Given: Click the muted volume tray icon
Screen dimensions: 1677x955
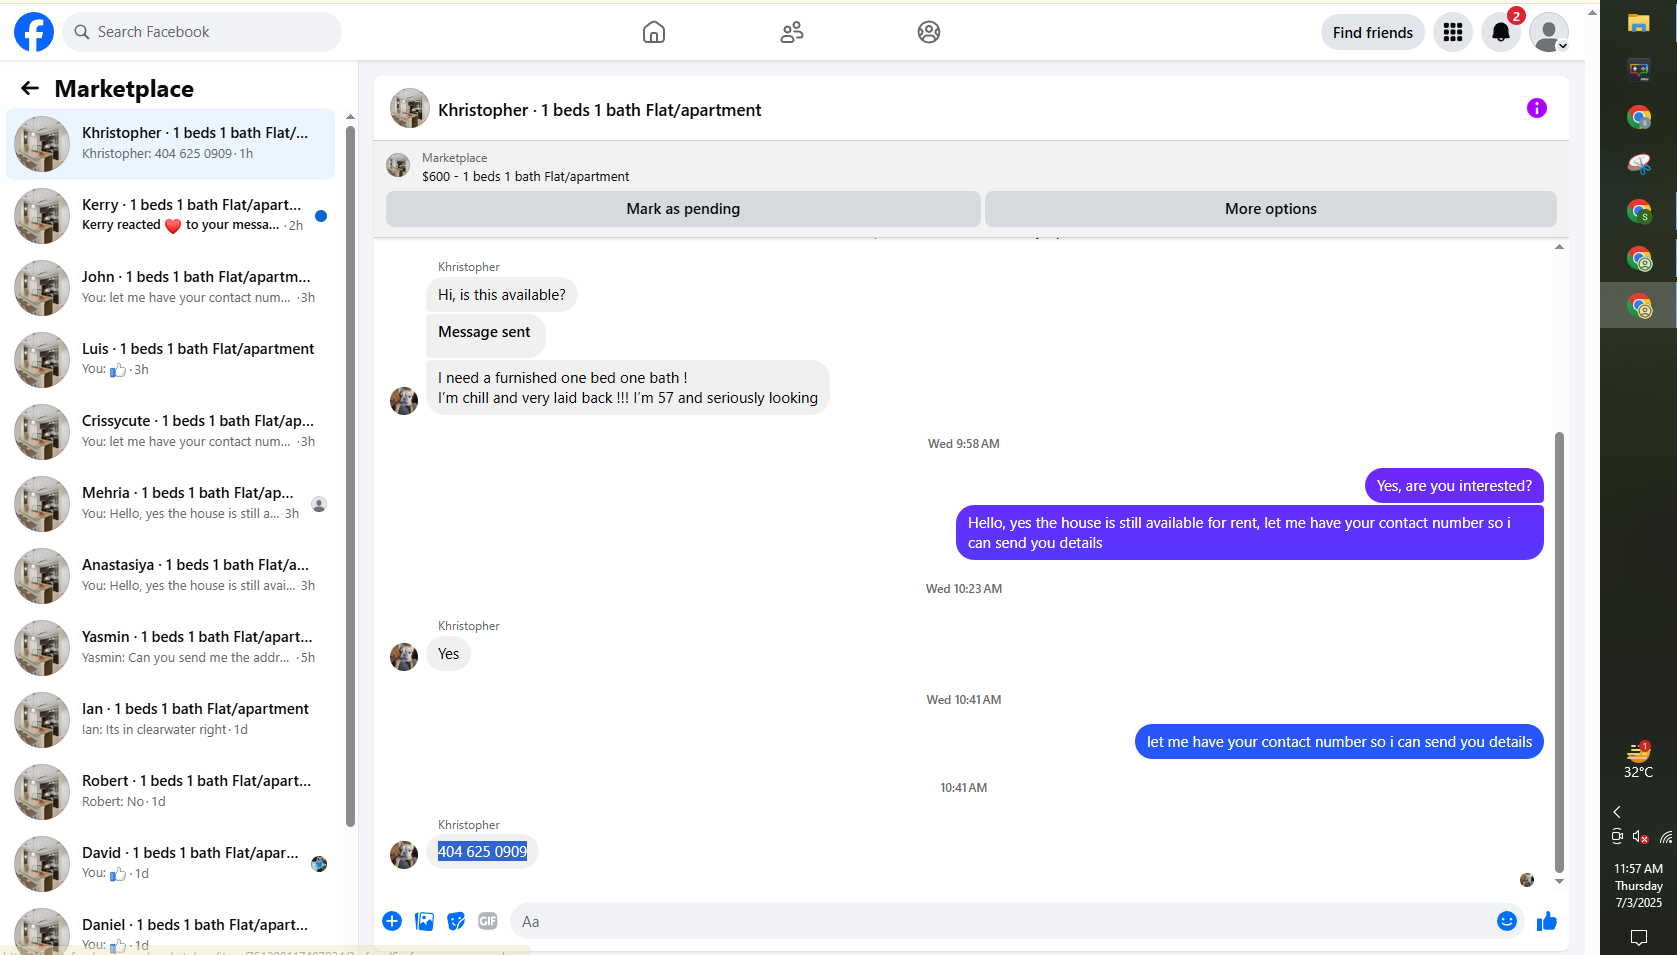Looking at the screenshot, I should pos(1640,837).
